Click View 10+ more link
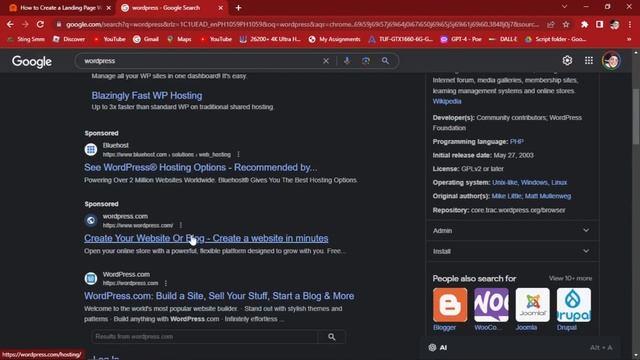The width and height of the screenshot is (640, 360). [x=570, y=278]
